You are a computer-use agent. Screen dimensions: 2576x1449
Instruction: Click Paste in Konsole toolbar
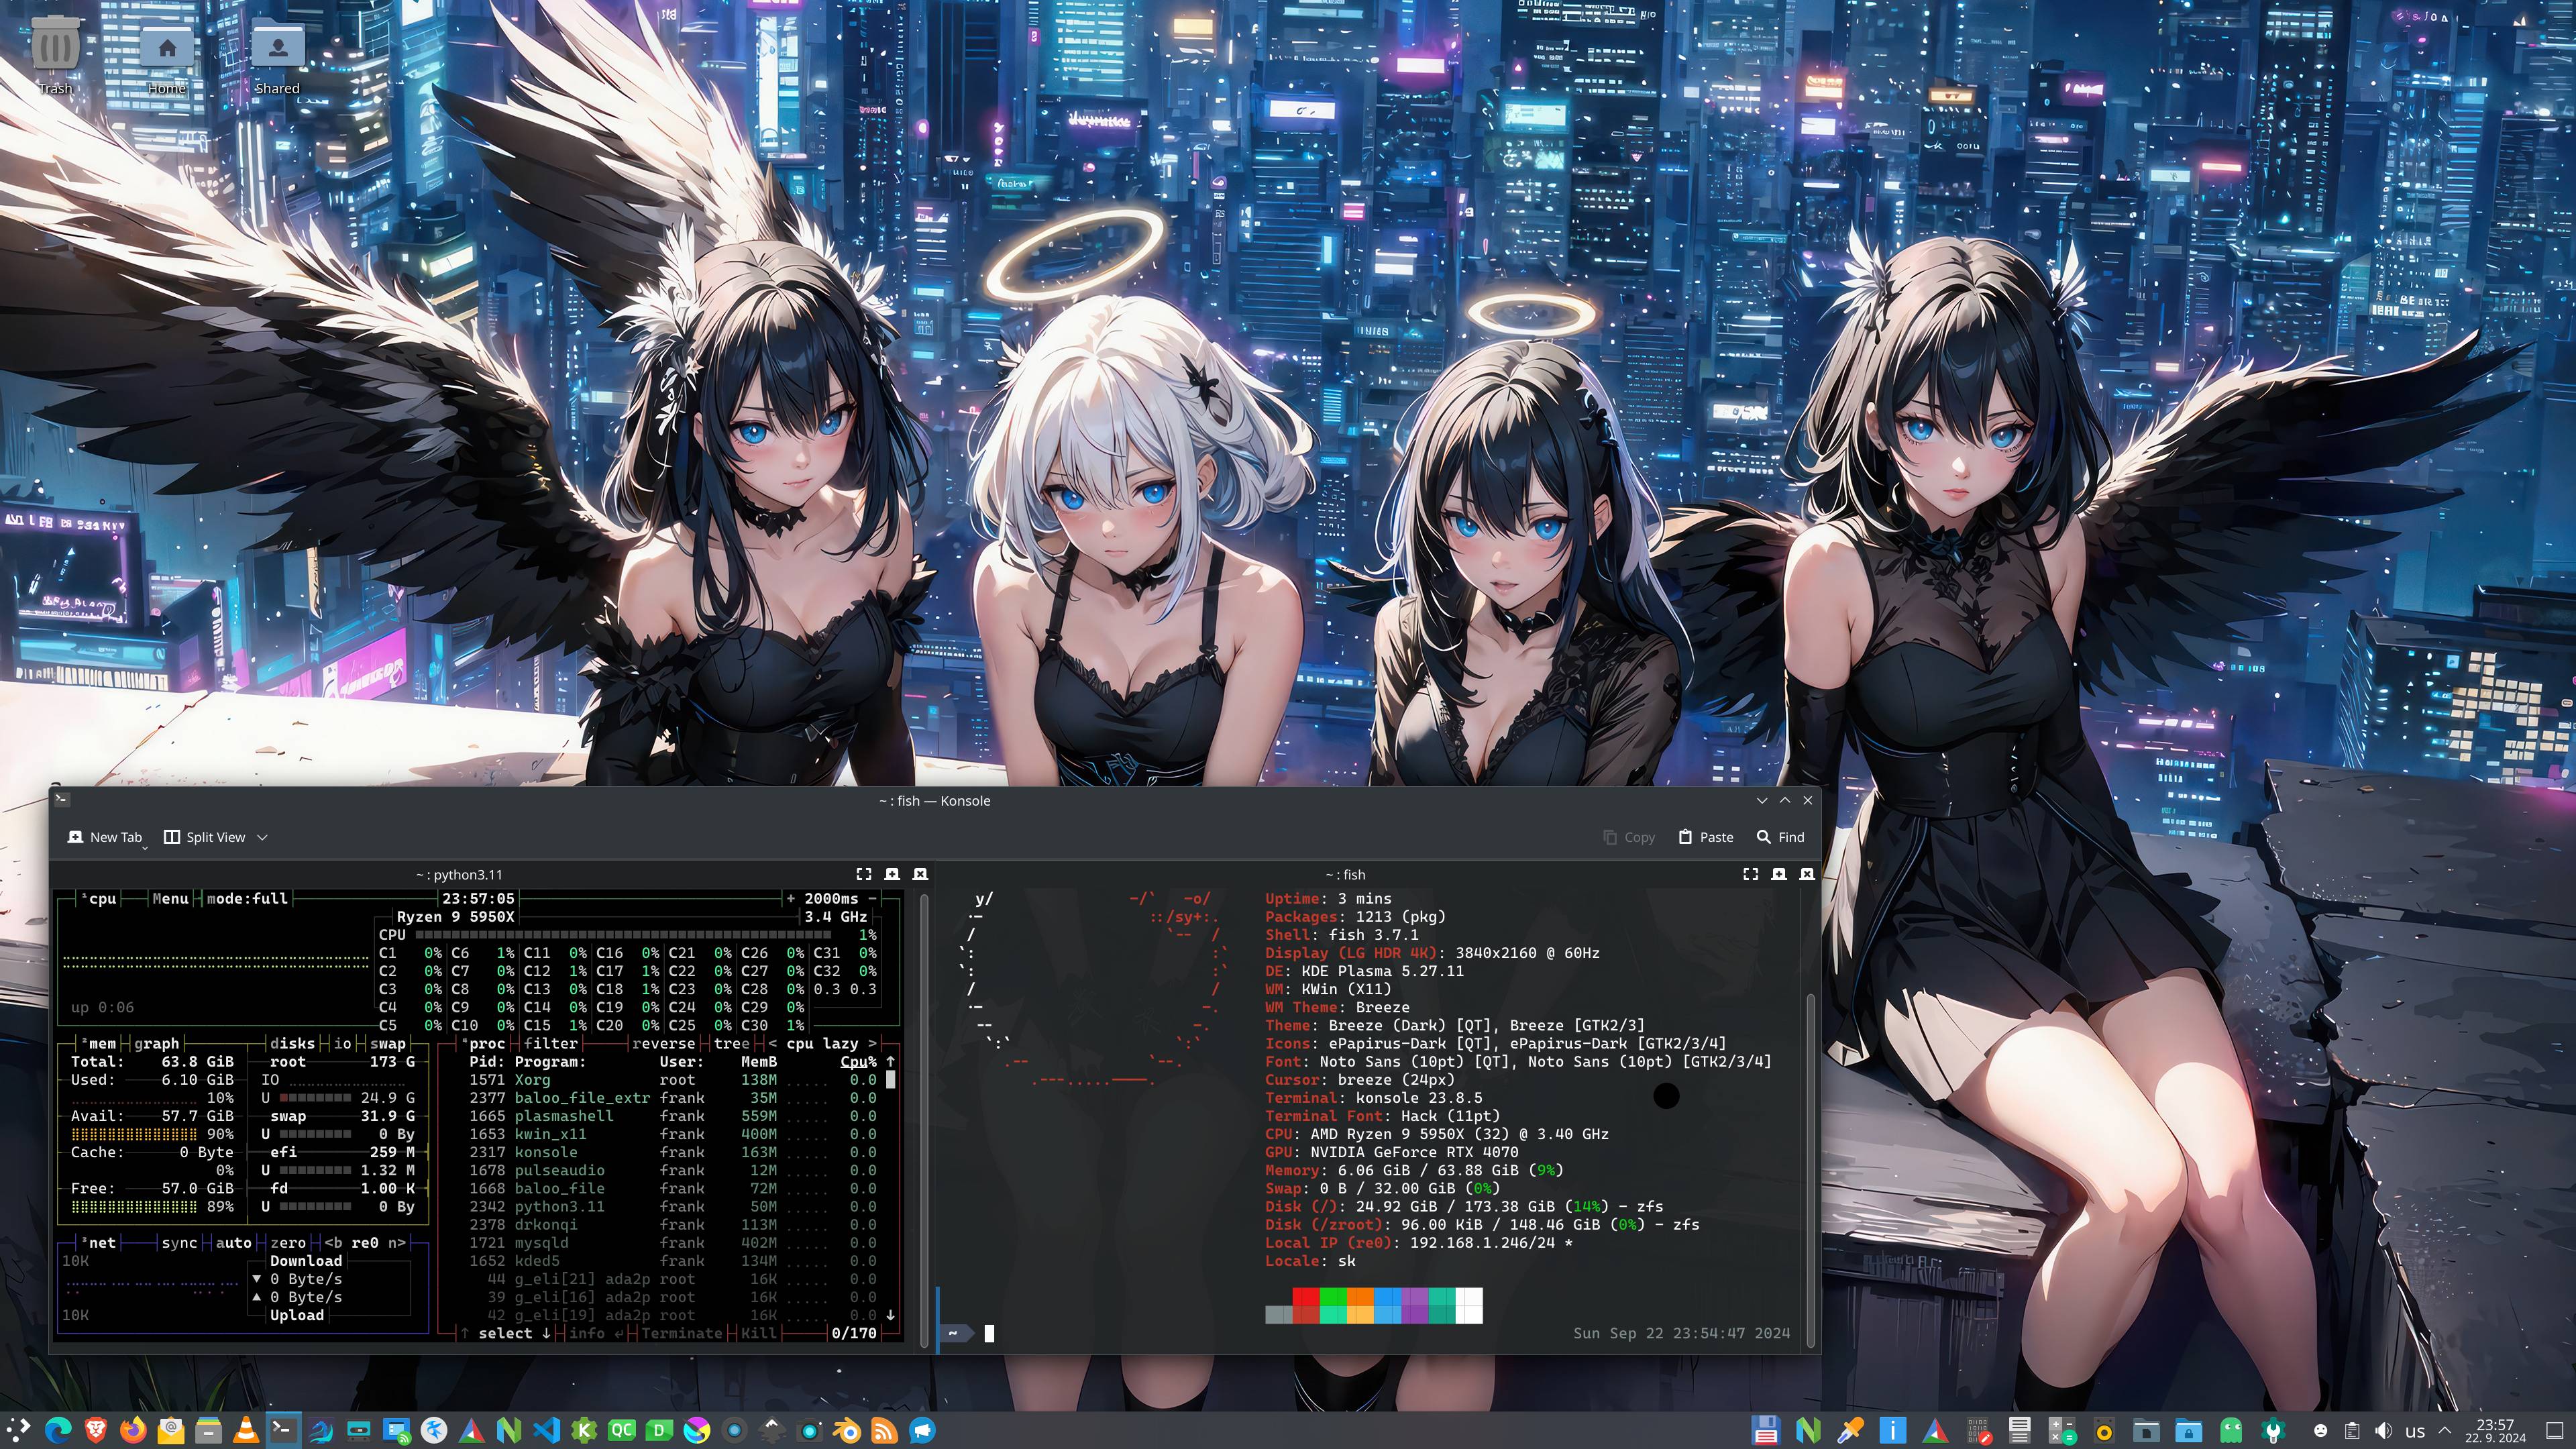coord(1705,837)
